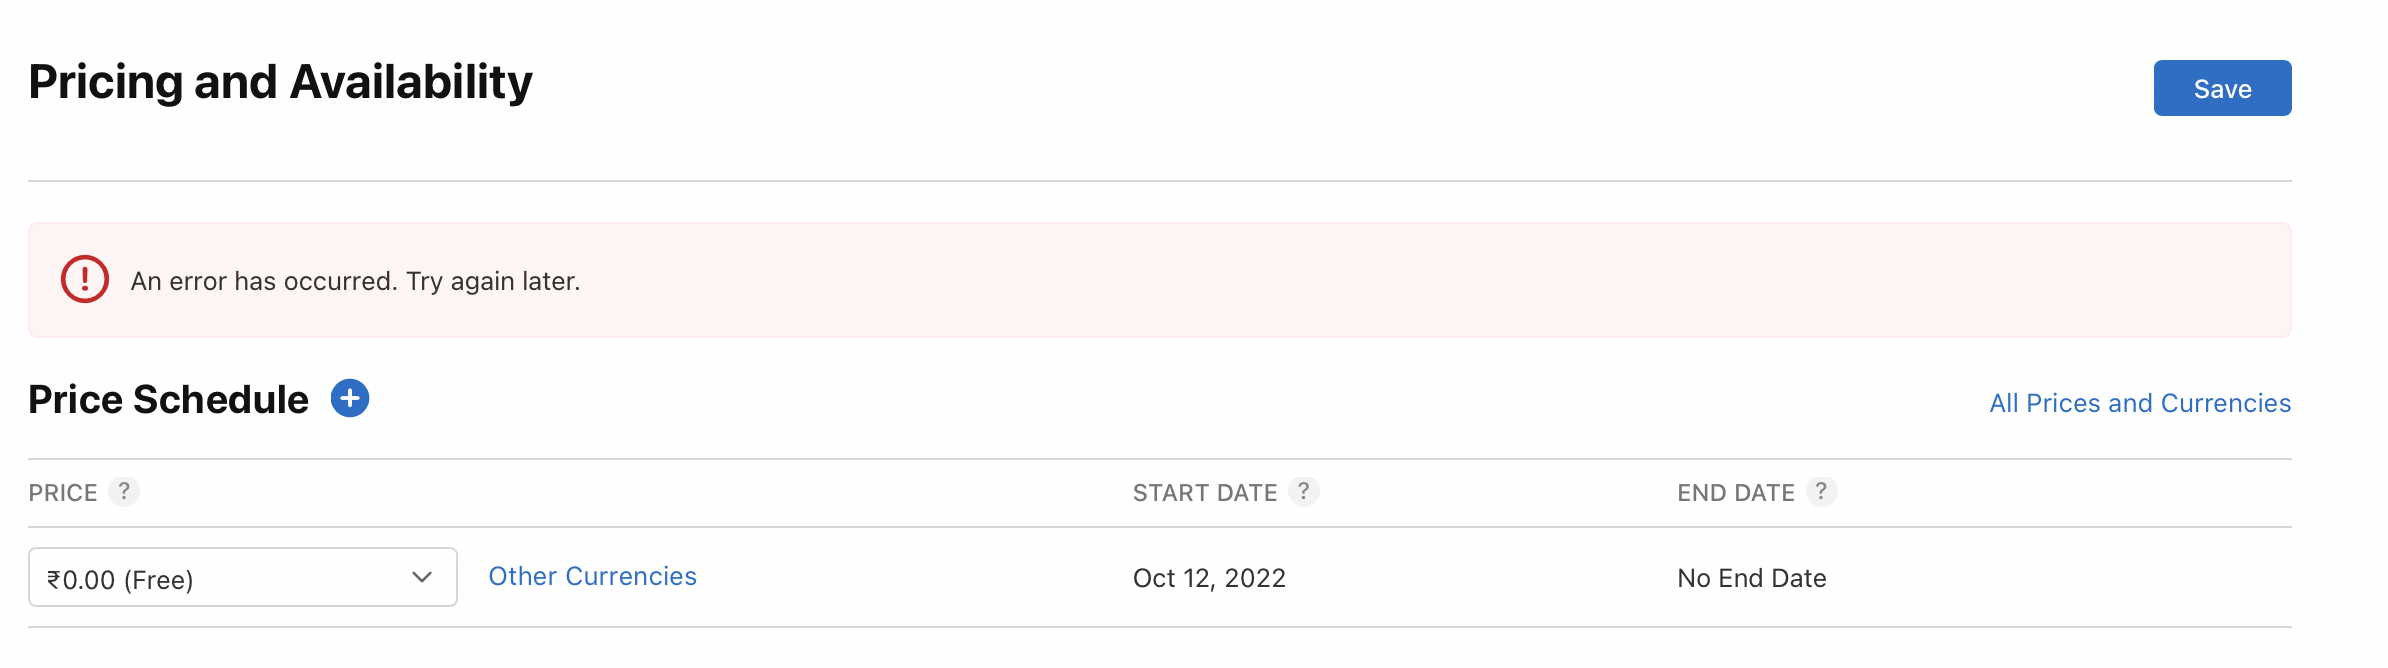Click the Pricing and Availability heading
Viewport: 2388px width, 668px height.
[280, 82]
